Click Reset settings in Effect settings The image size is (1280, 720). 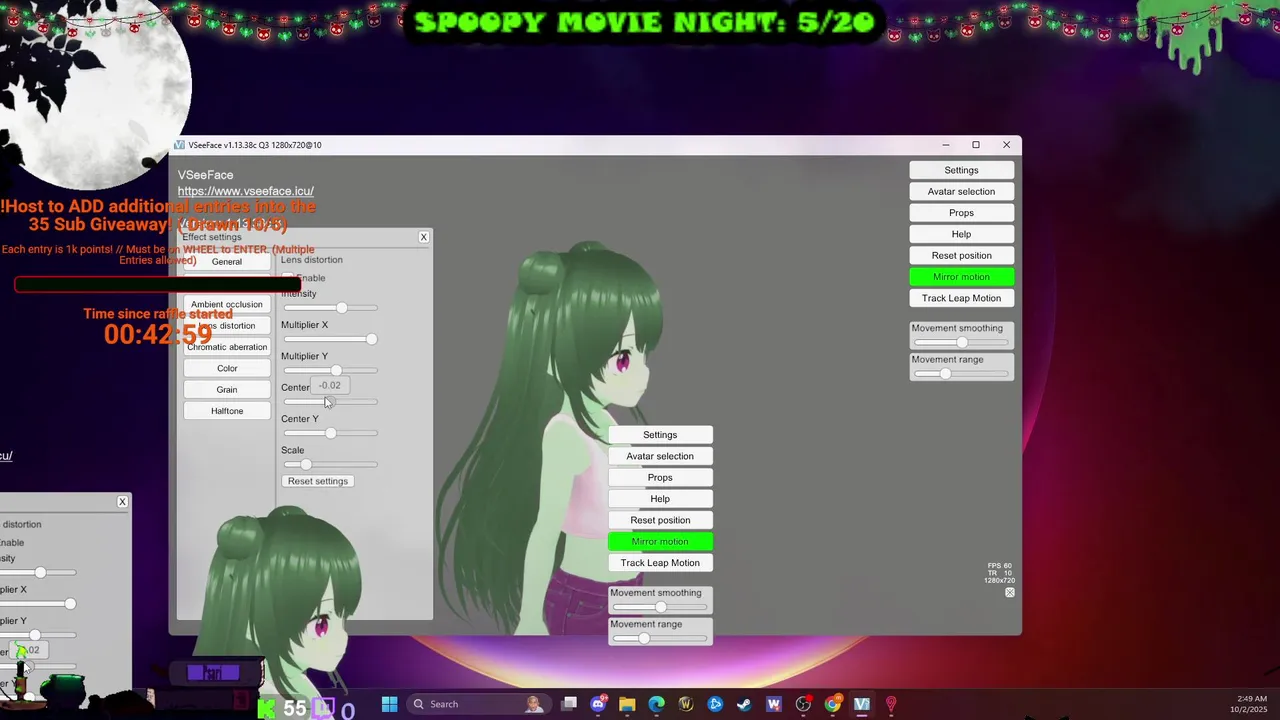pyautogui.click(x=318, y=481)
